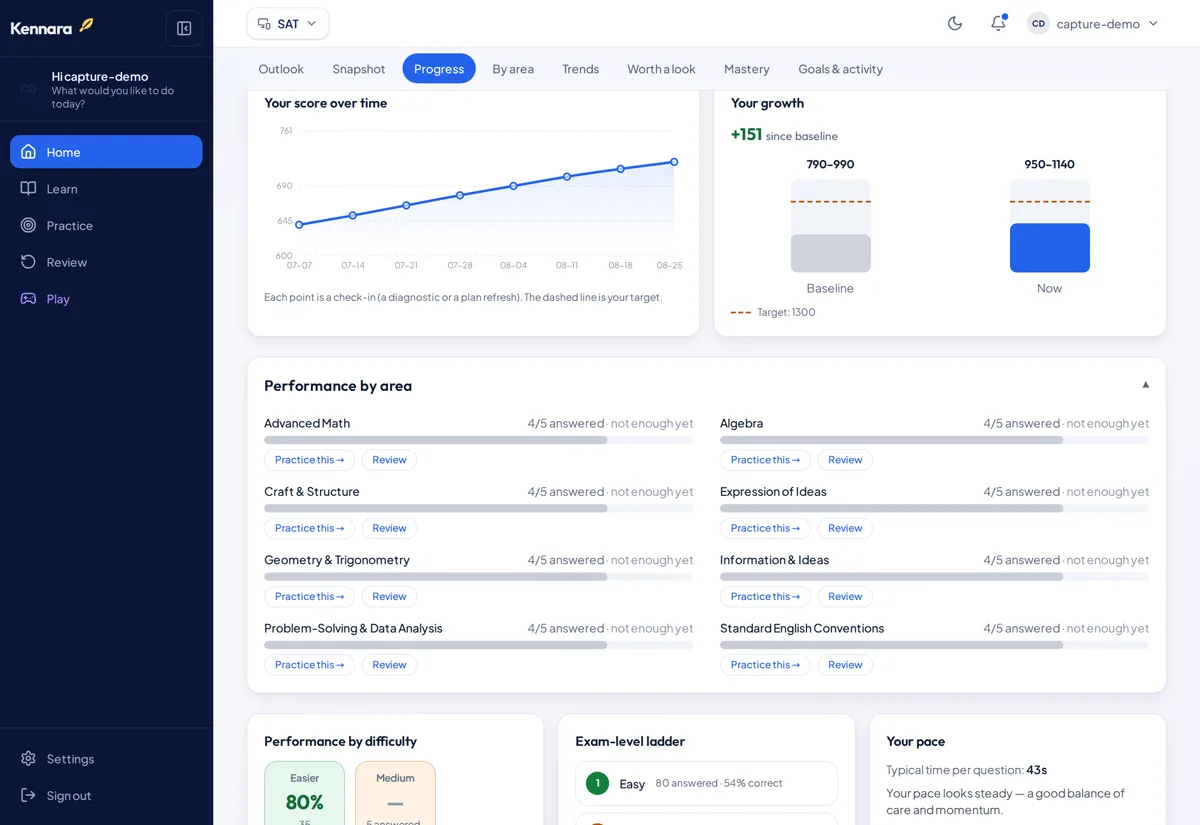Click Review for Geometry & Trigonometry

tap(389, 596)
